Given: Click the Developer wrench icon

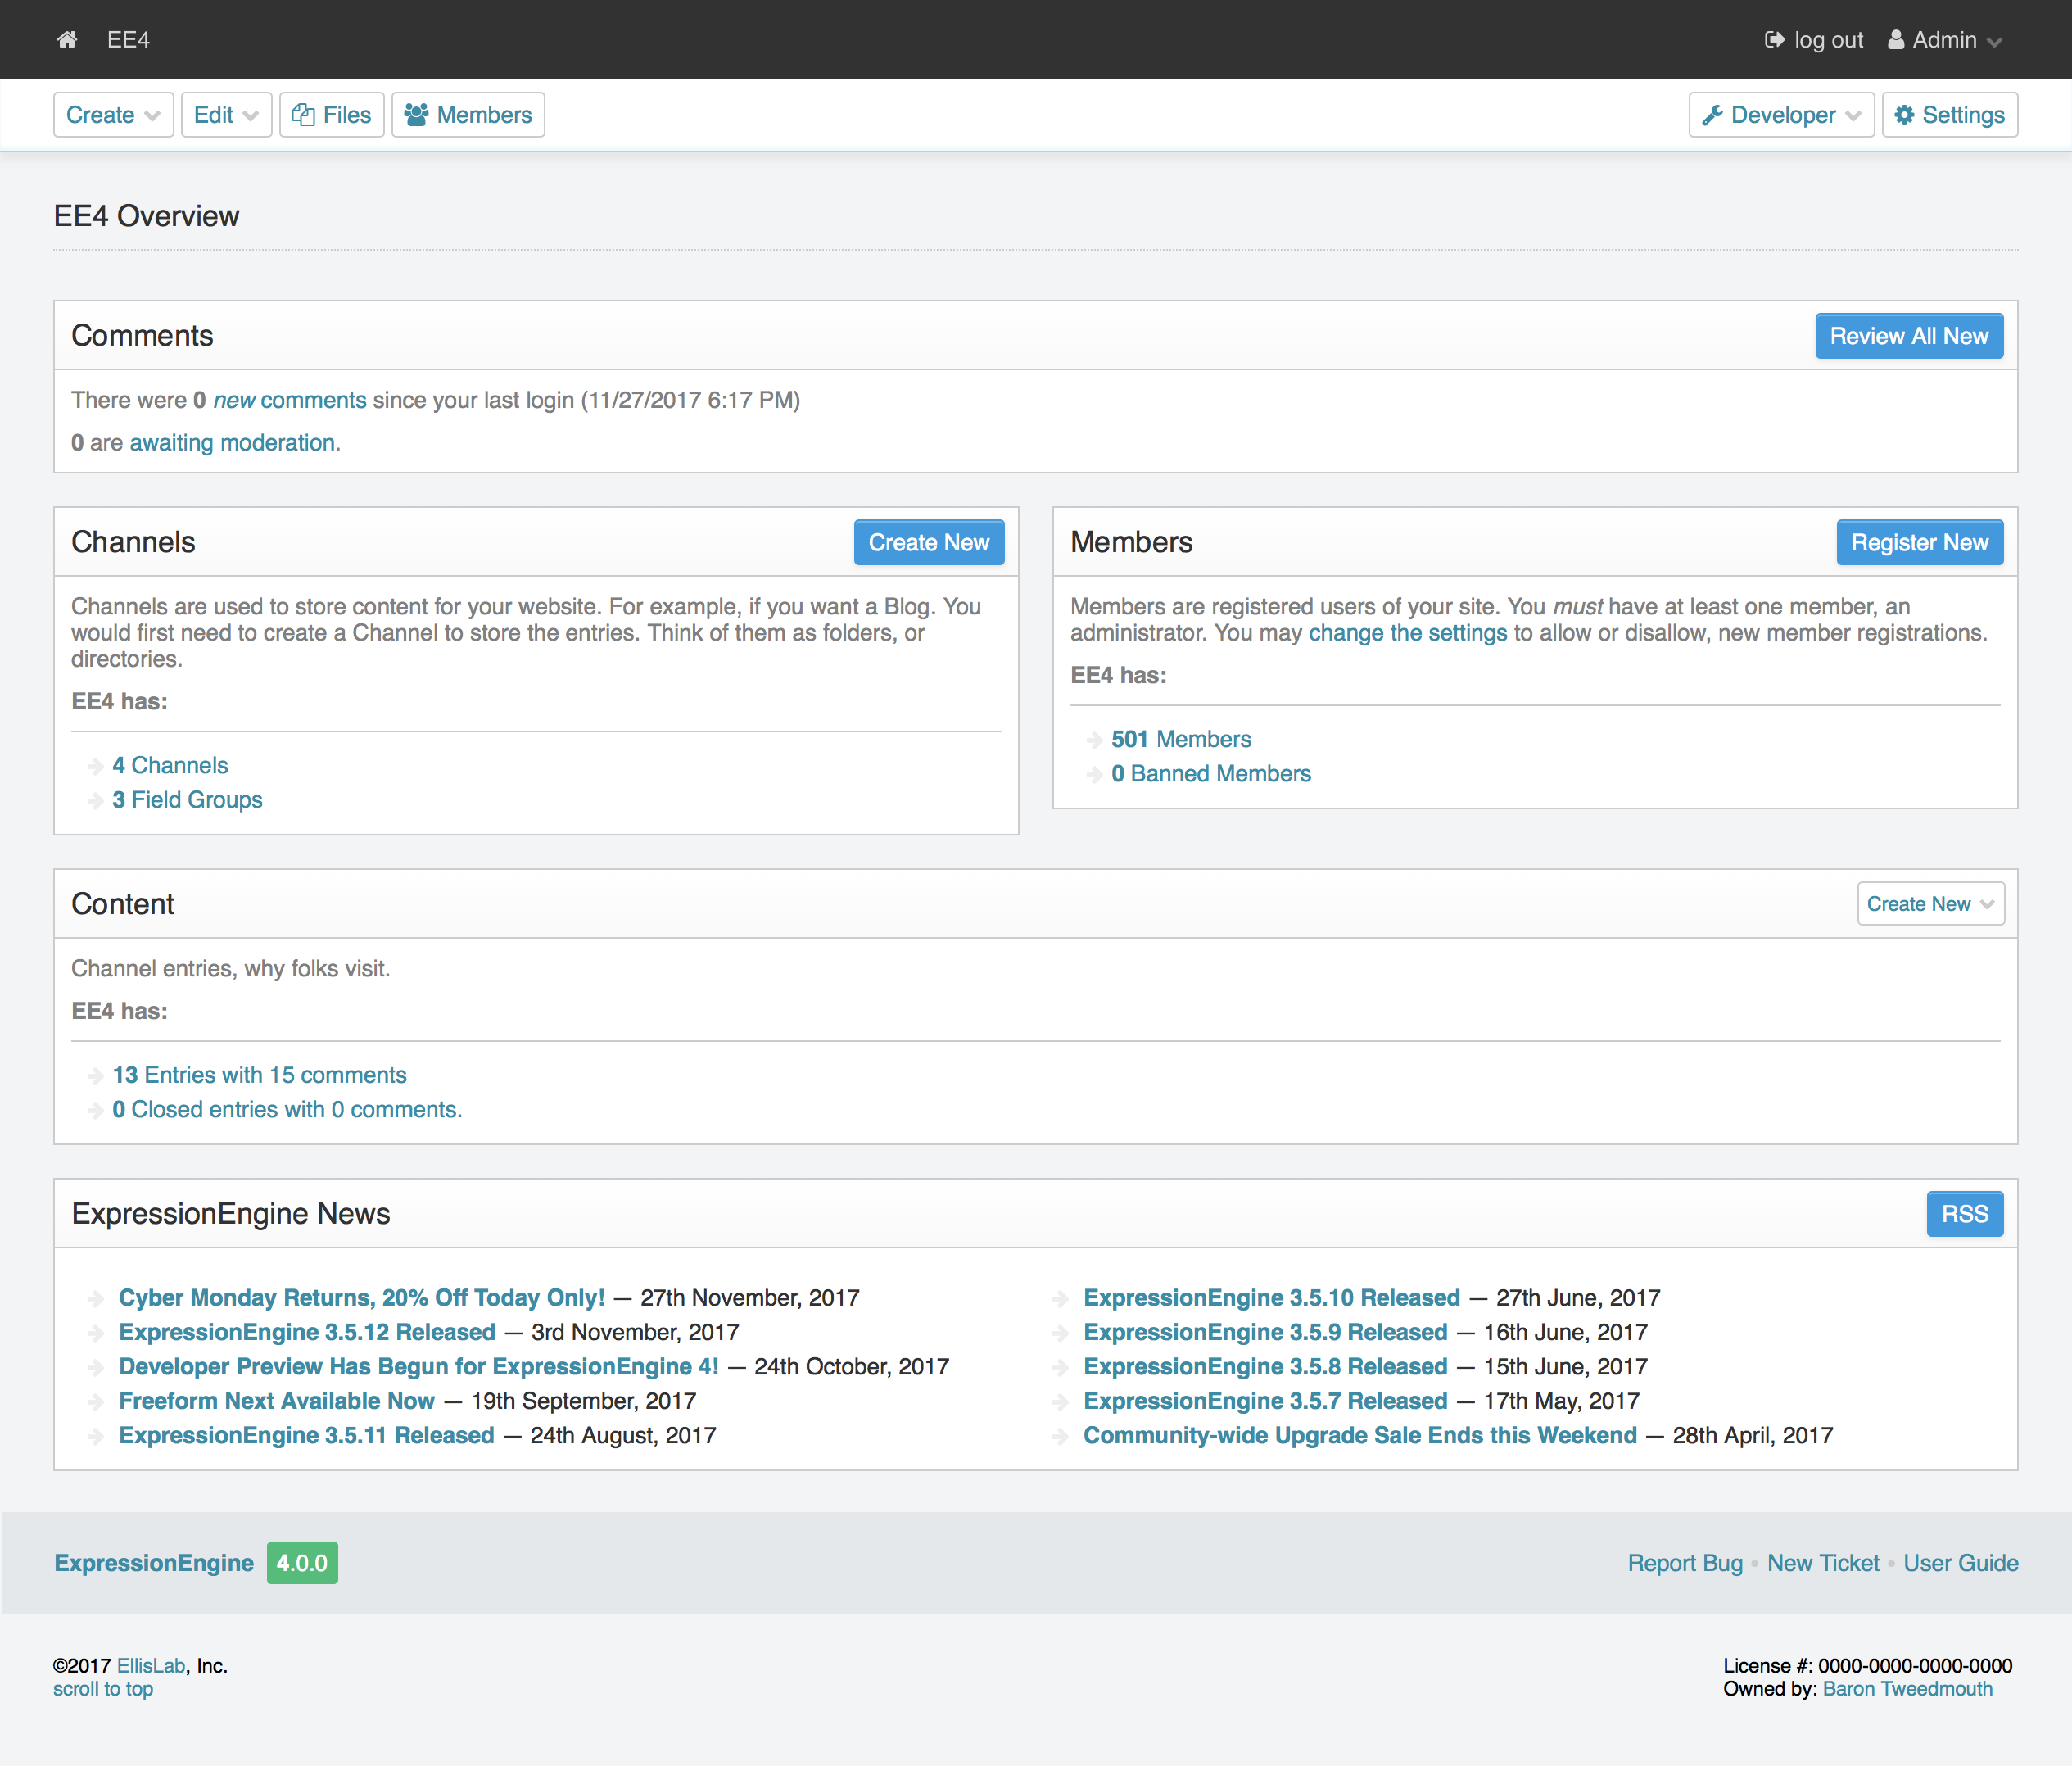Looking at the screenshot, I should [x=1712, y=115].
